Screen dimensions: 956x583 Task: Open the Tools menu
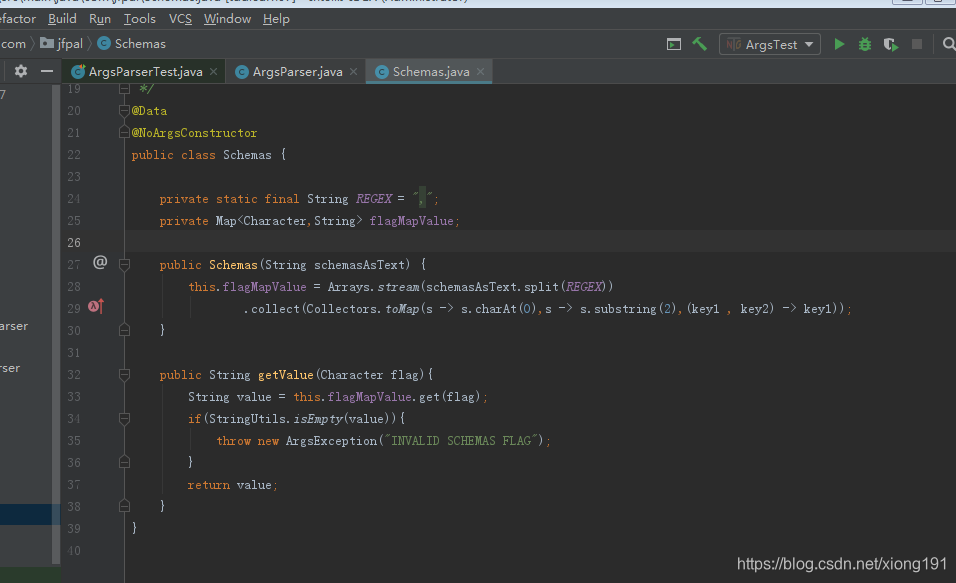tap(140, 19)
